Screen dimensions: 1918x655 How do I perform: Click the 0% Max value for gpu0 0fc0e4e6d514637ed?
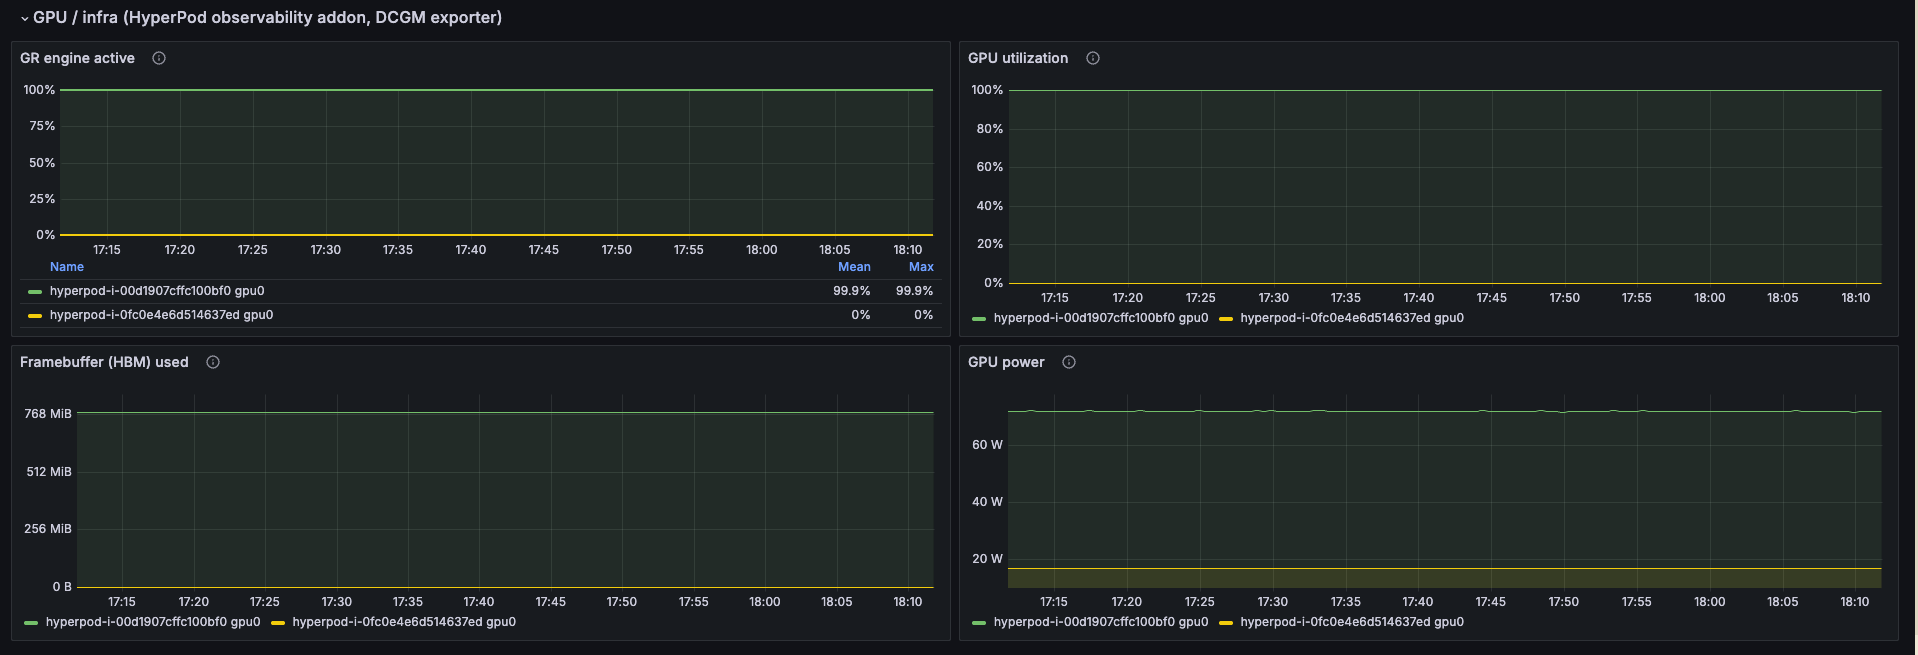coord(924,315)
